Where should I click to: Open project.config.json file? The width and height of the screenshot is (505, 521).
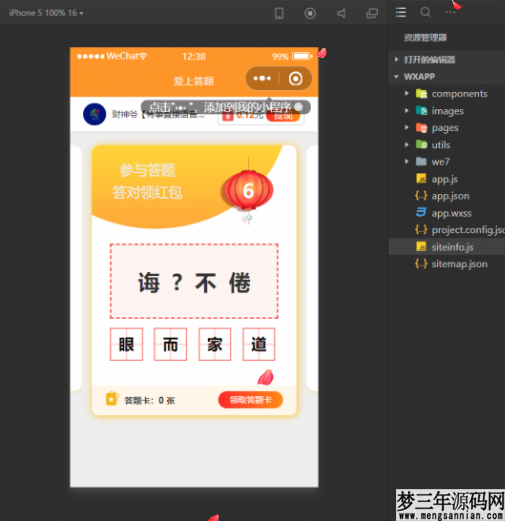click(468, 230)
